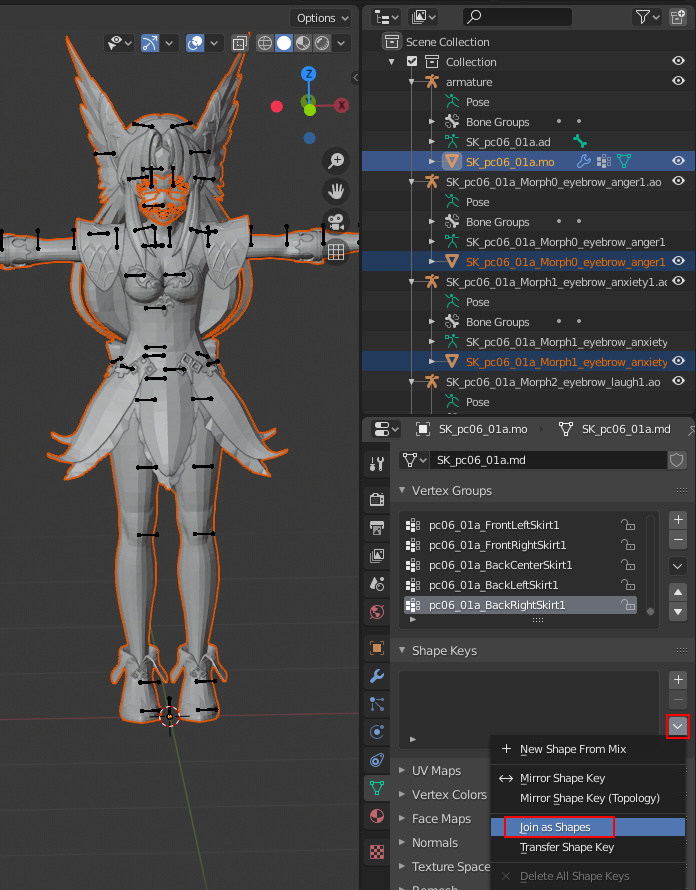Screen dimensions: 696x890
Task: Click the zoom magnifier viewport icon
Action: click(336, 161)
